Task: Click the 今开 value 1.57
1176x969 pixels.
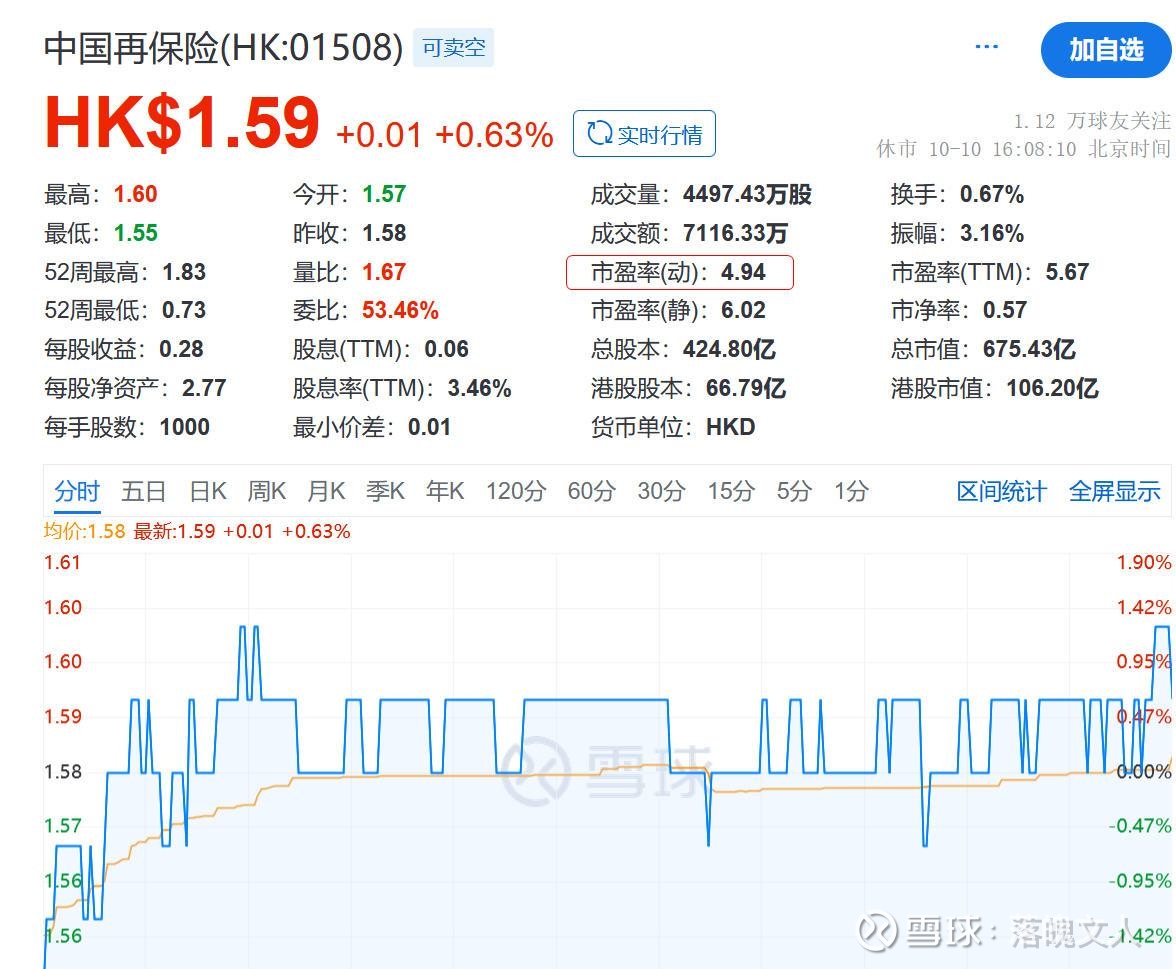Action: point(384,194)
